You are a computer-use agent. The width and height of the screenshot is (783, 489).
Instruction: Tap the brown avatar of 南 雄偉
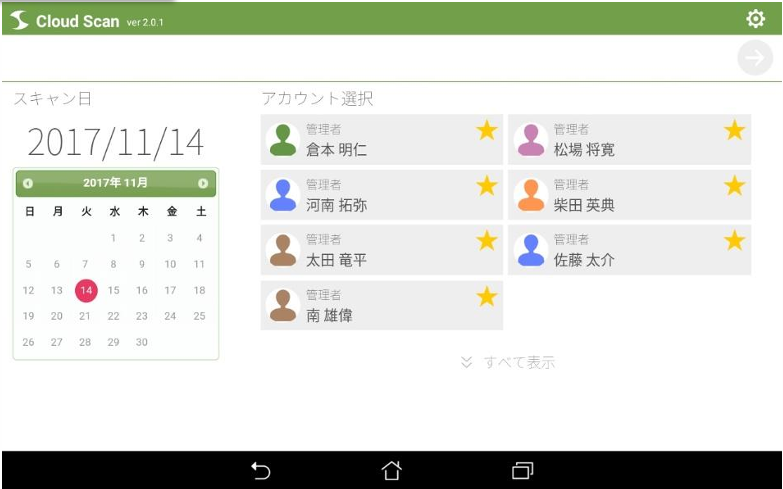coord(283,306)
